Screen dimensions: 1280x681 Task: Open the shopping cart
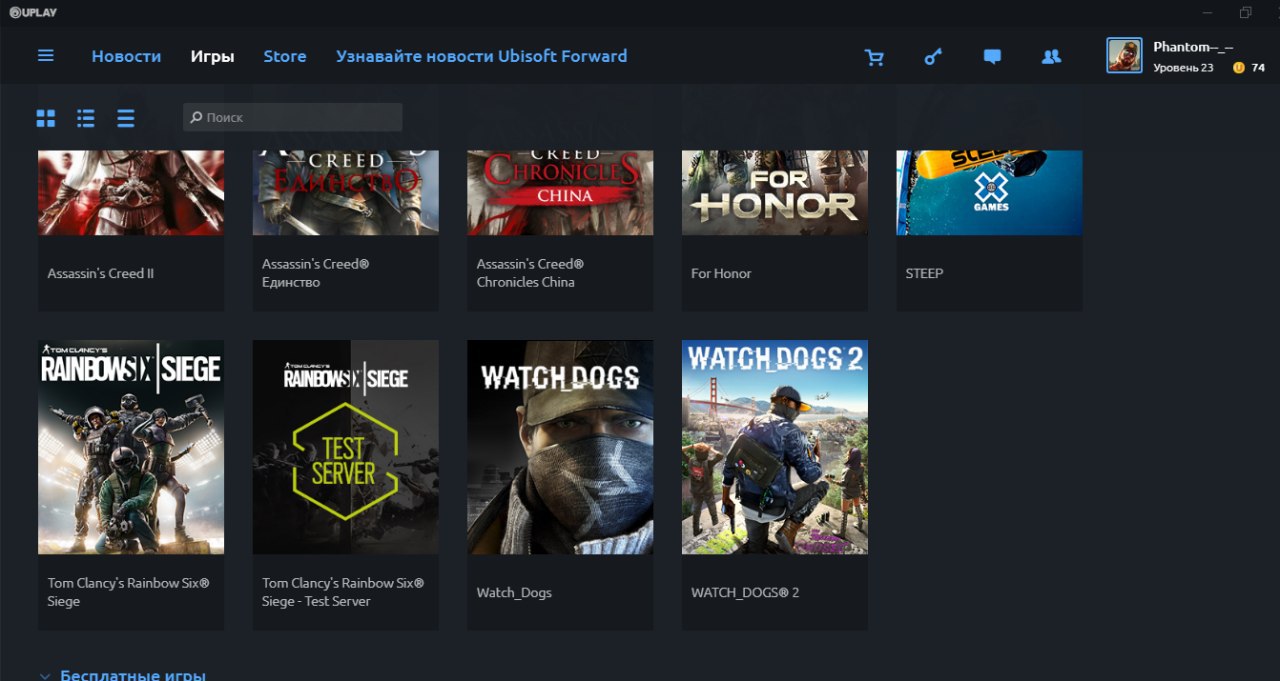coord(874,57)
